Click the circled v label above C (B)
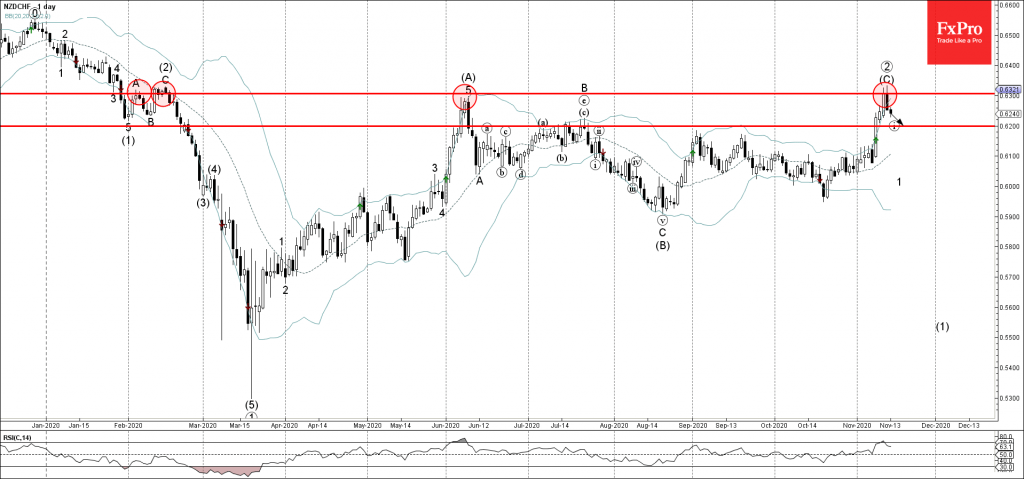The width and height of the screenshot is (1024, 479). [x=661, y=220]
